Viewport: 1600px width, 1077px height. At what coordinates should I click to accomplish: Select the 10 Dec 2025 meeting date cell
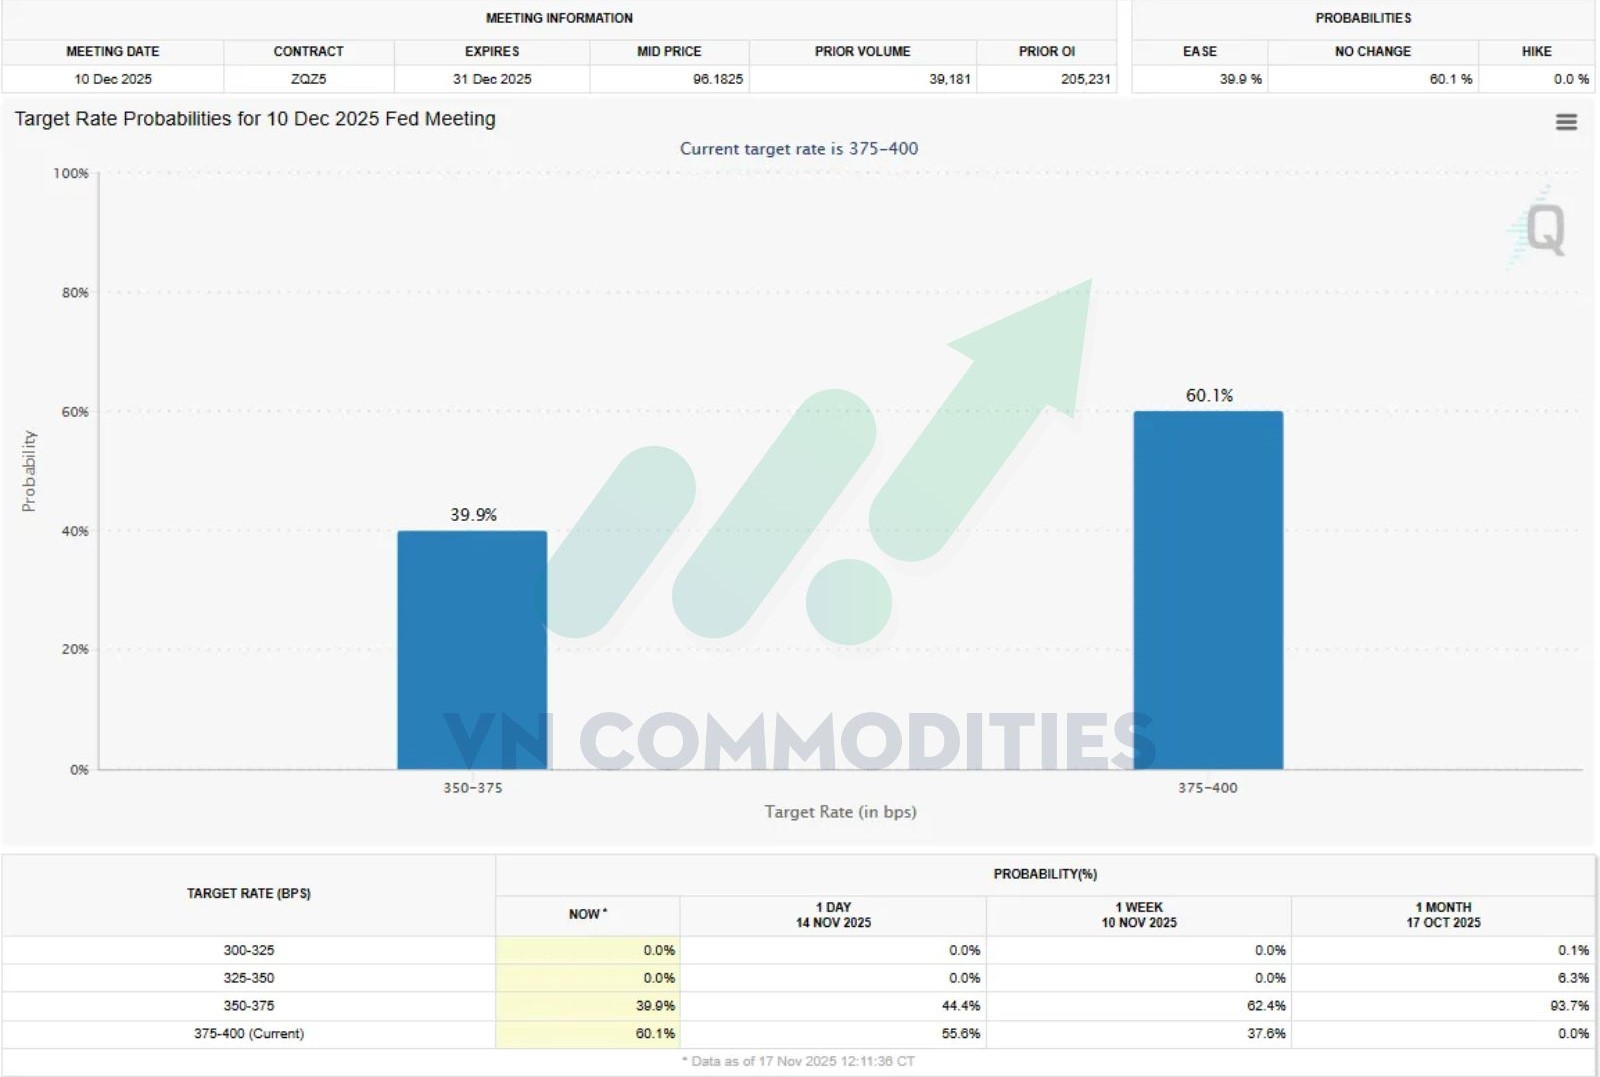(x=113, y=79)
